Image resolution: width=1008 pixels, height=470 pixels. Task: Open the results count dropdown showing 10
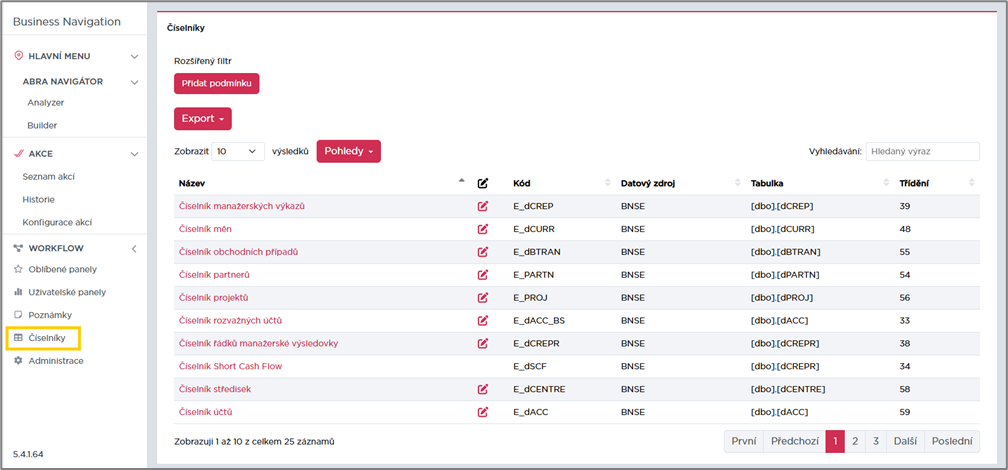click(238, 152)
